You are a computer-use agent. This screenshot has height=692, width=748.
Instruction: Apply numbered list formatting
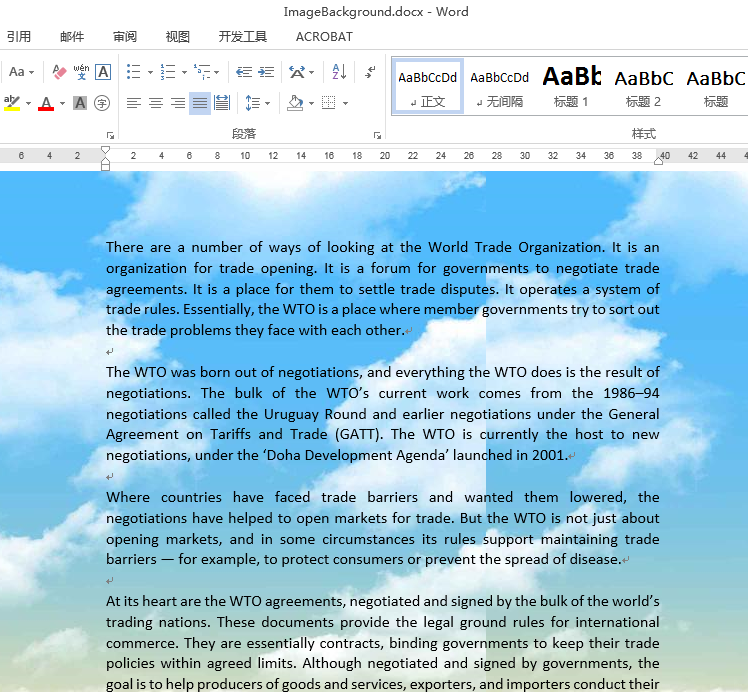click(x=167, y=72)
